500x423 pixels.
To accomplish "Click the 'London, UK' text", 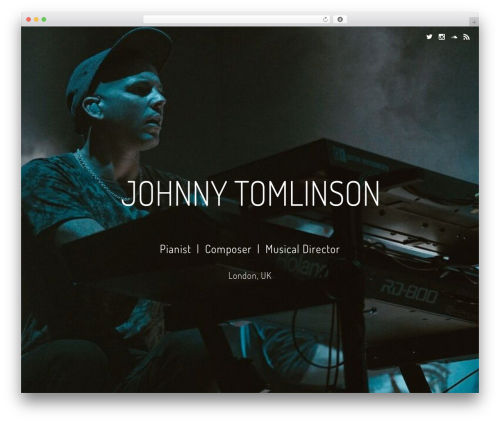I will [250, 276].
